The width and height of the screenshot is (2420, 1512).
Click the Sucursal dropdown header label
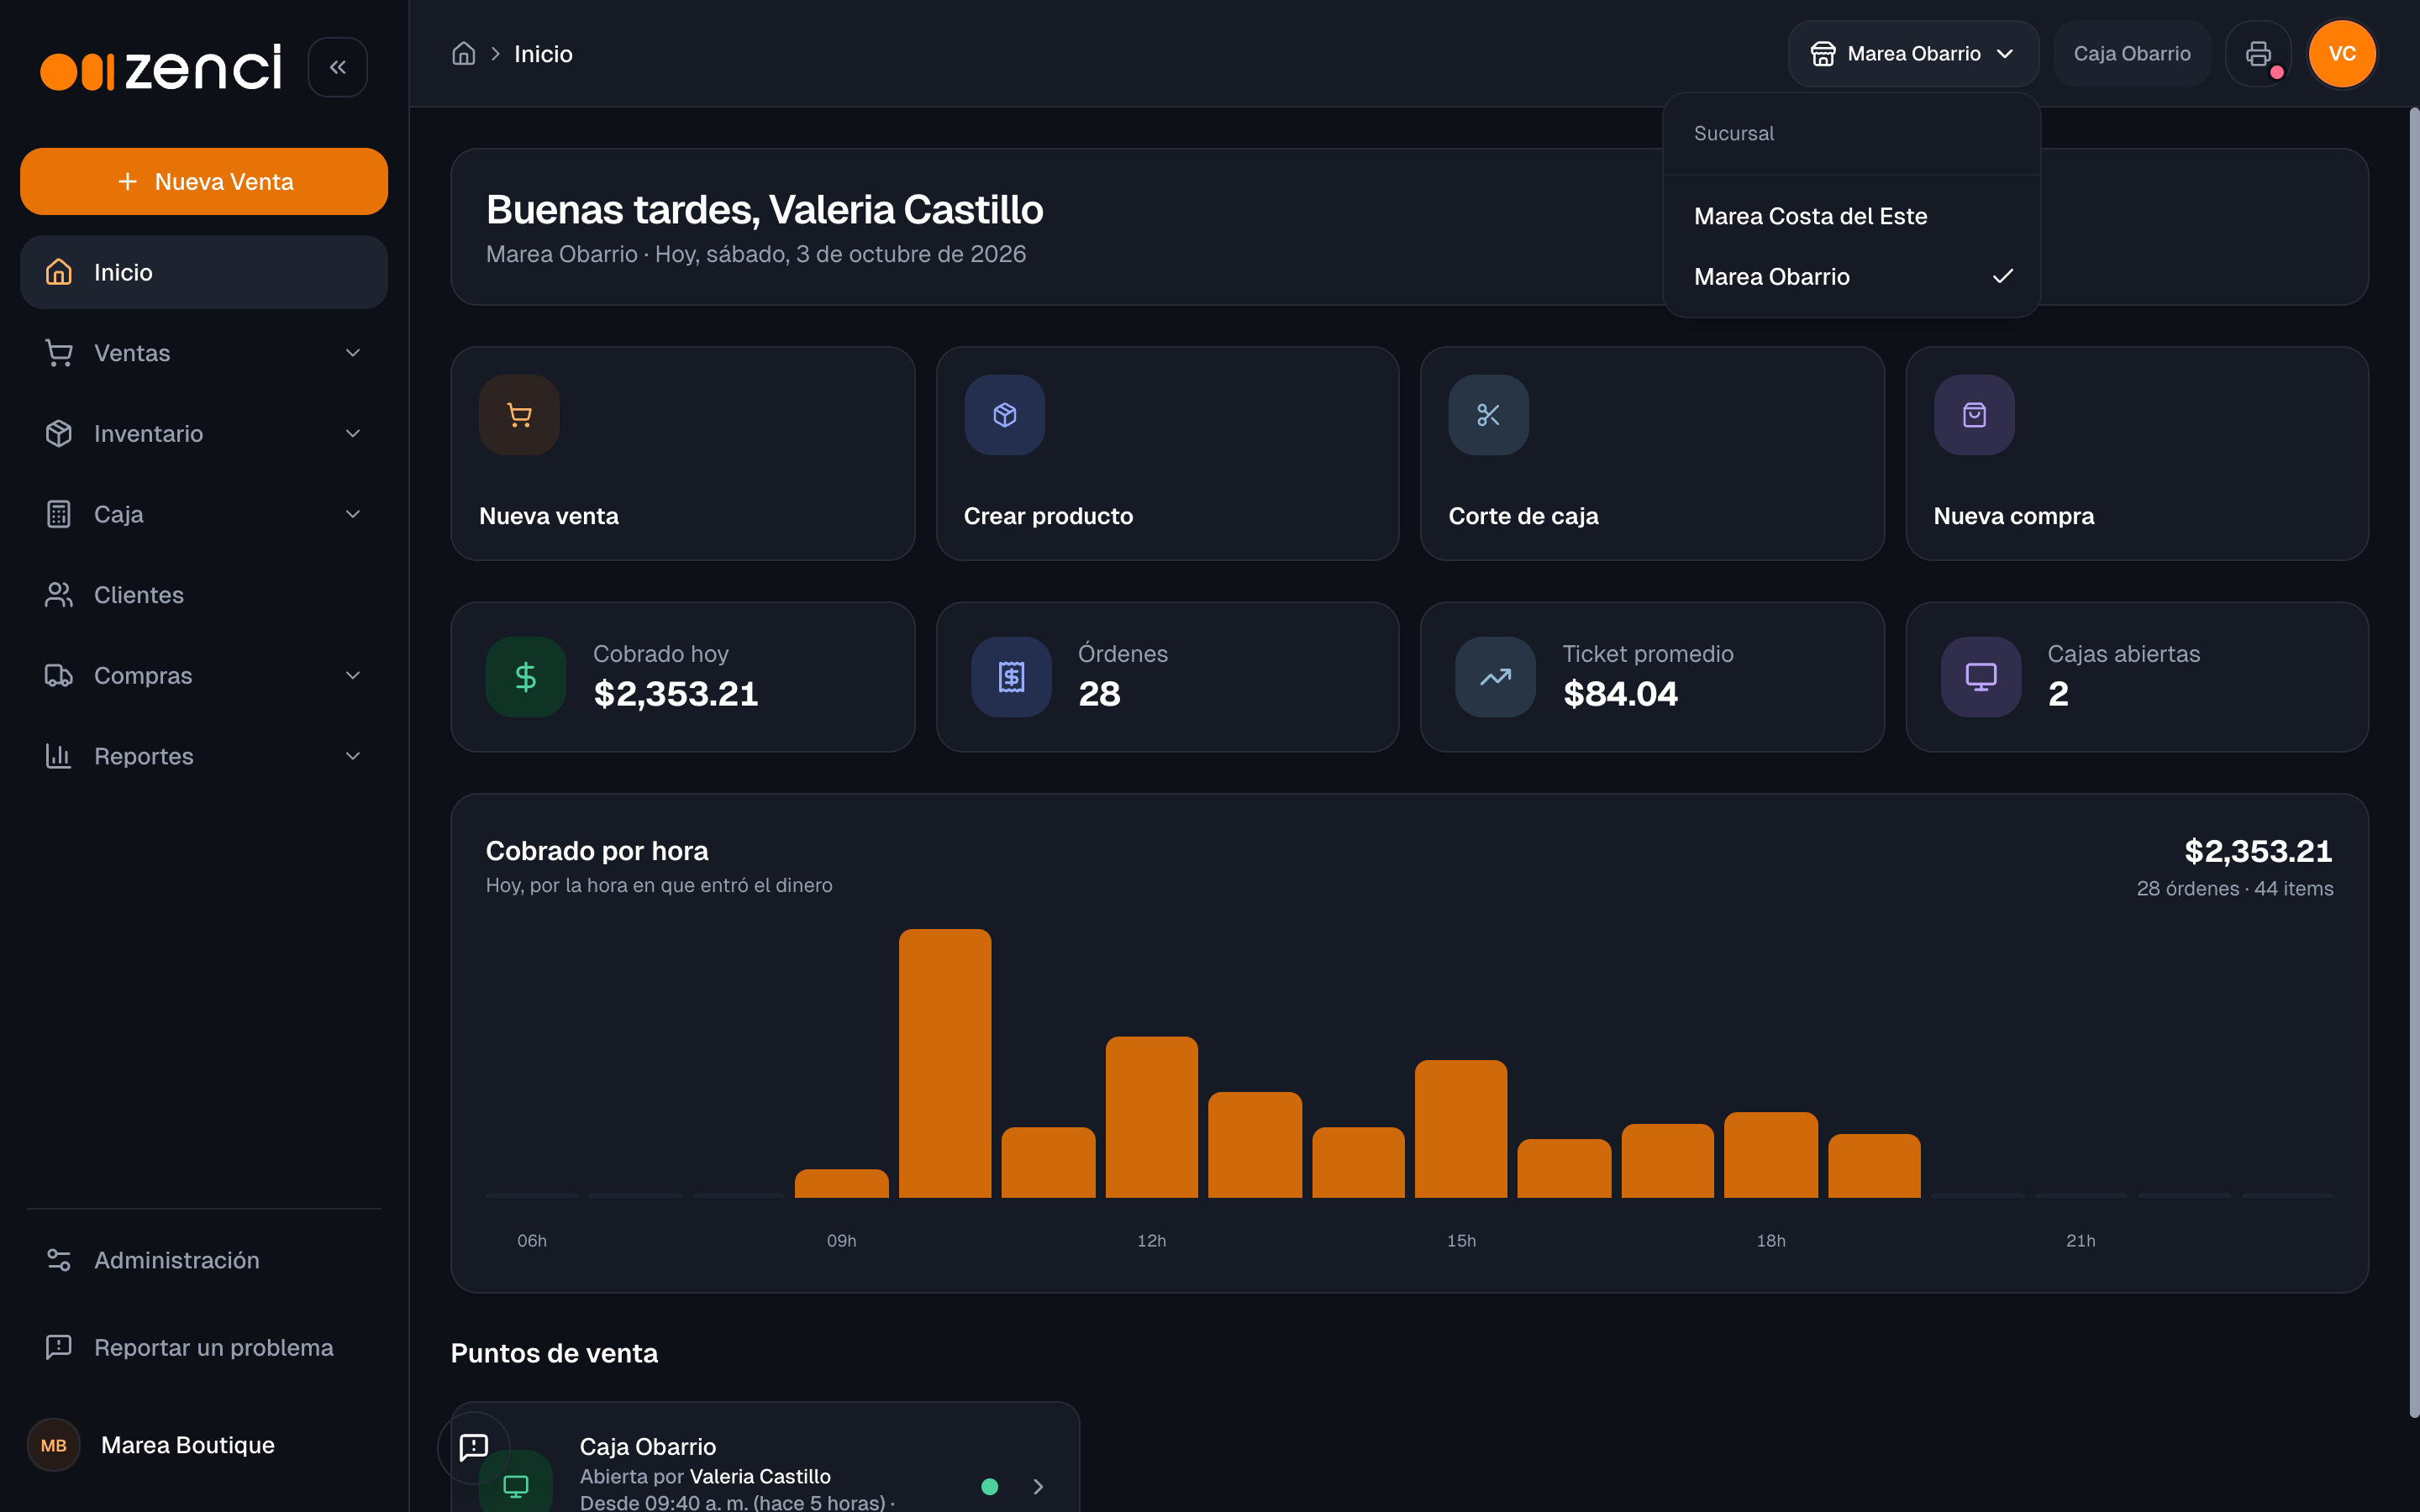1734,134
